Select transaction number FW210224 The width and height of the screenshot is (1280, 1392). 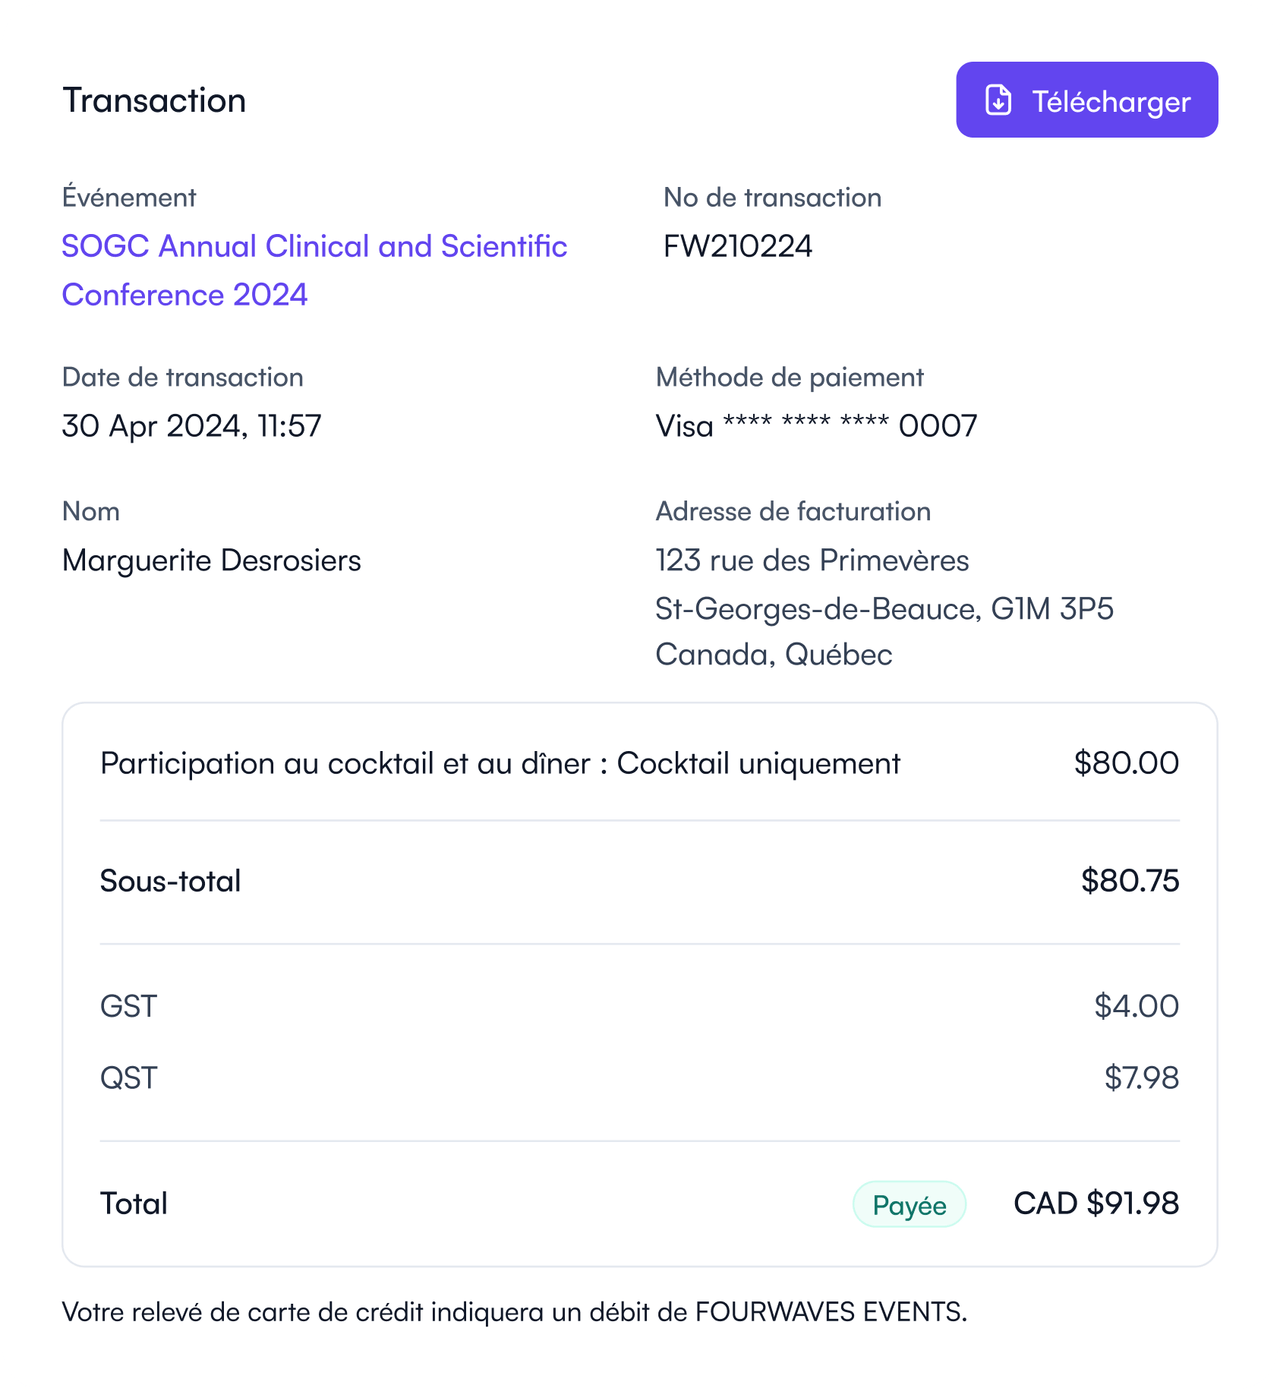pyautogui.click(x=738, y=246)
